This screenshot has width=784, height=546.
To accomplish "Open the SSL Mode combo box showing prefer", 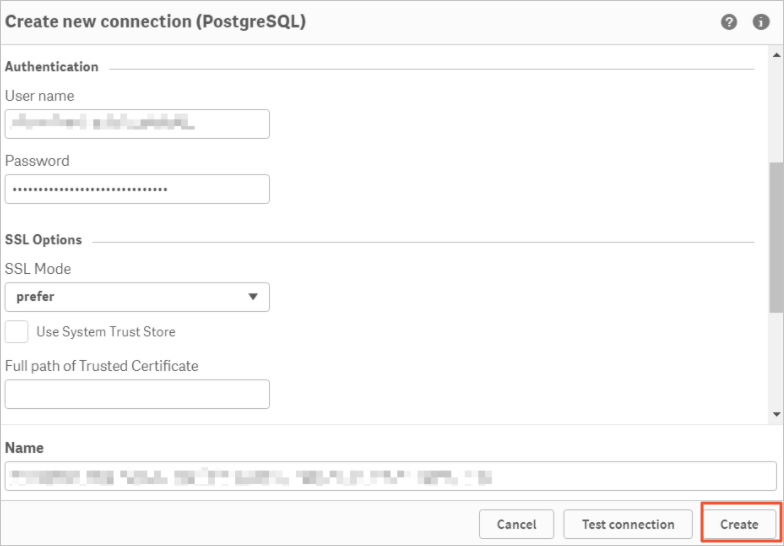I will (137, 297).
